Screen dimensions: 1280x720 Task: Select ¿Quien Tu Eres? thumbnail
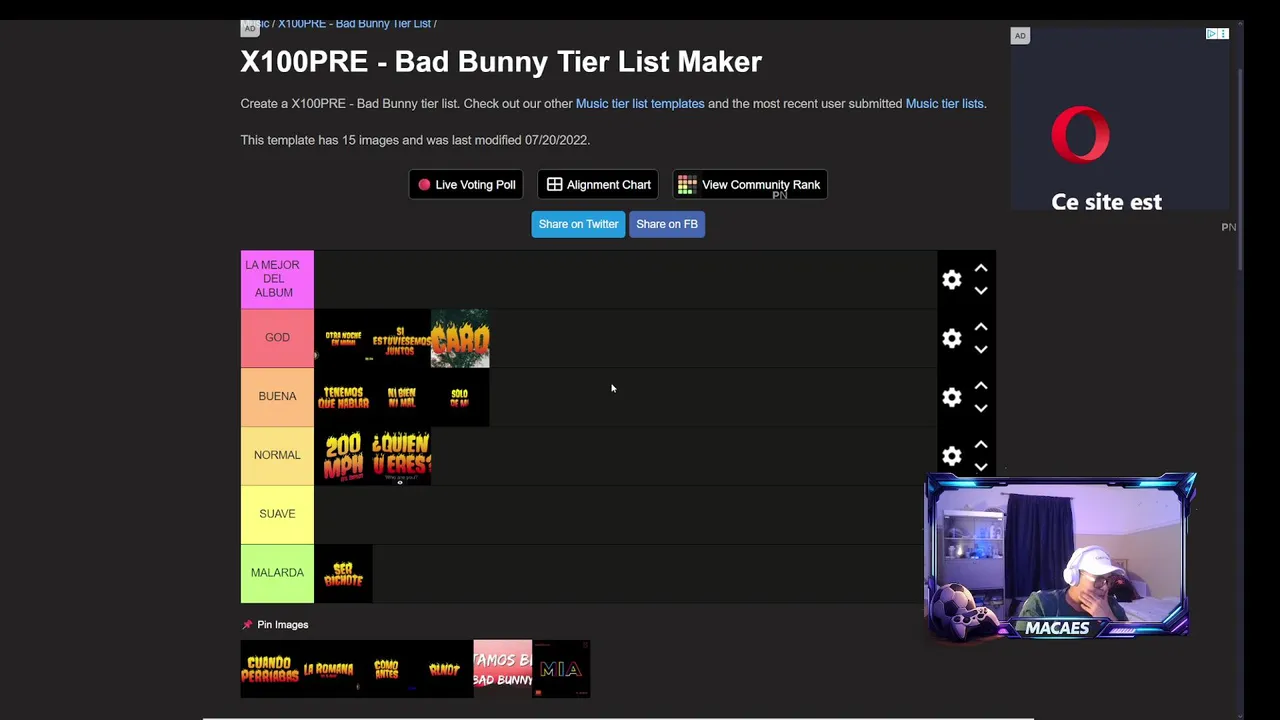tap(401, 456)
